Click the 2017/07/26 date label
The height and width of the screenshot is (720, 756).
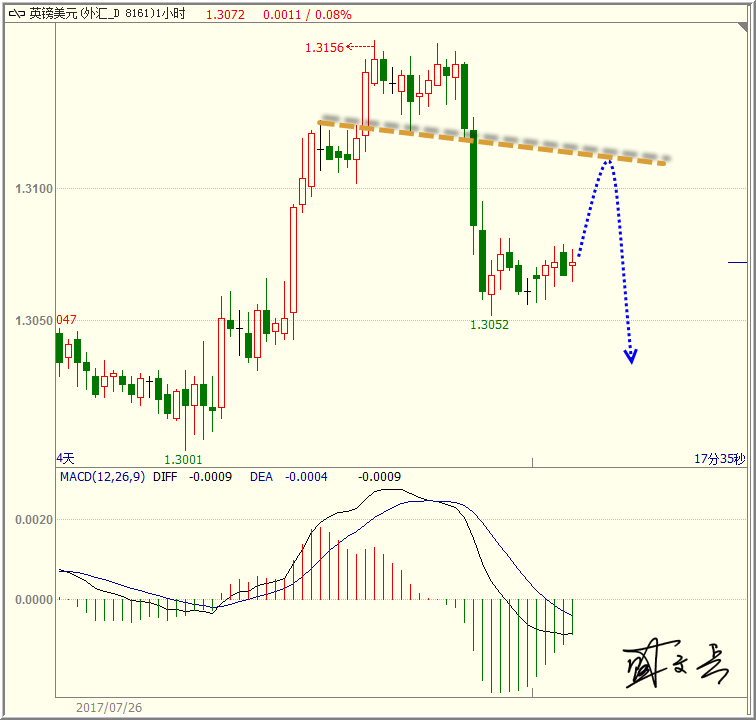110,707
